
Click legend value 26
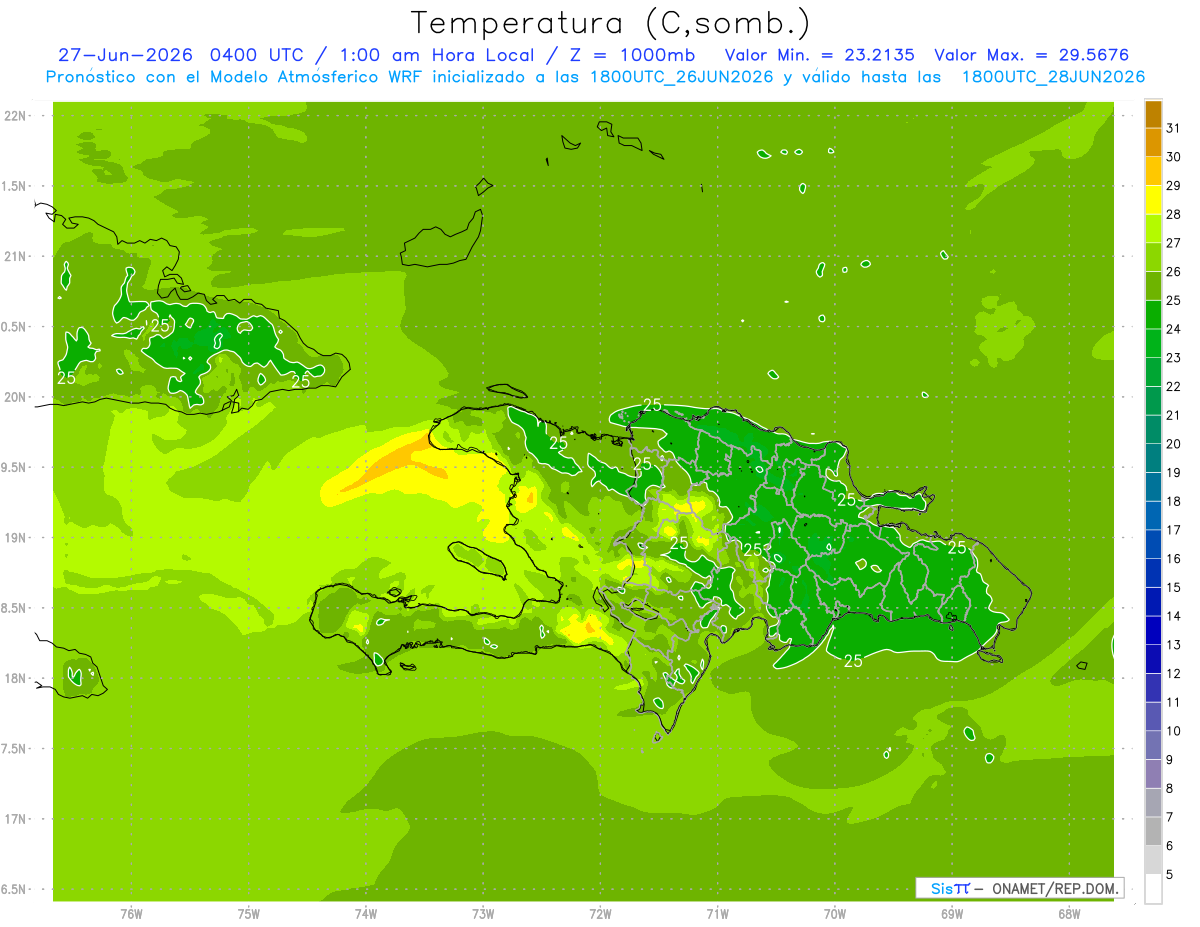click(x=1174, y=272)
